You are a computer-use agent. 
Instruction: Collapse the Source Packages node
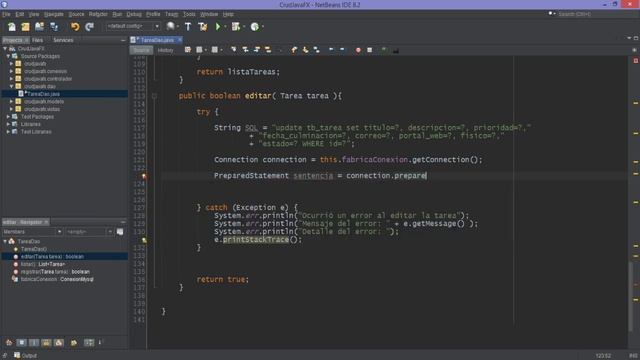[x=8, y=56]
